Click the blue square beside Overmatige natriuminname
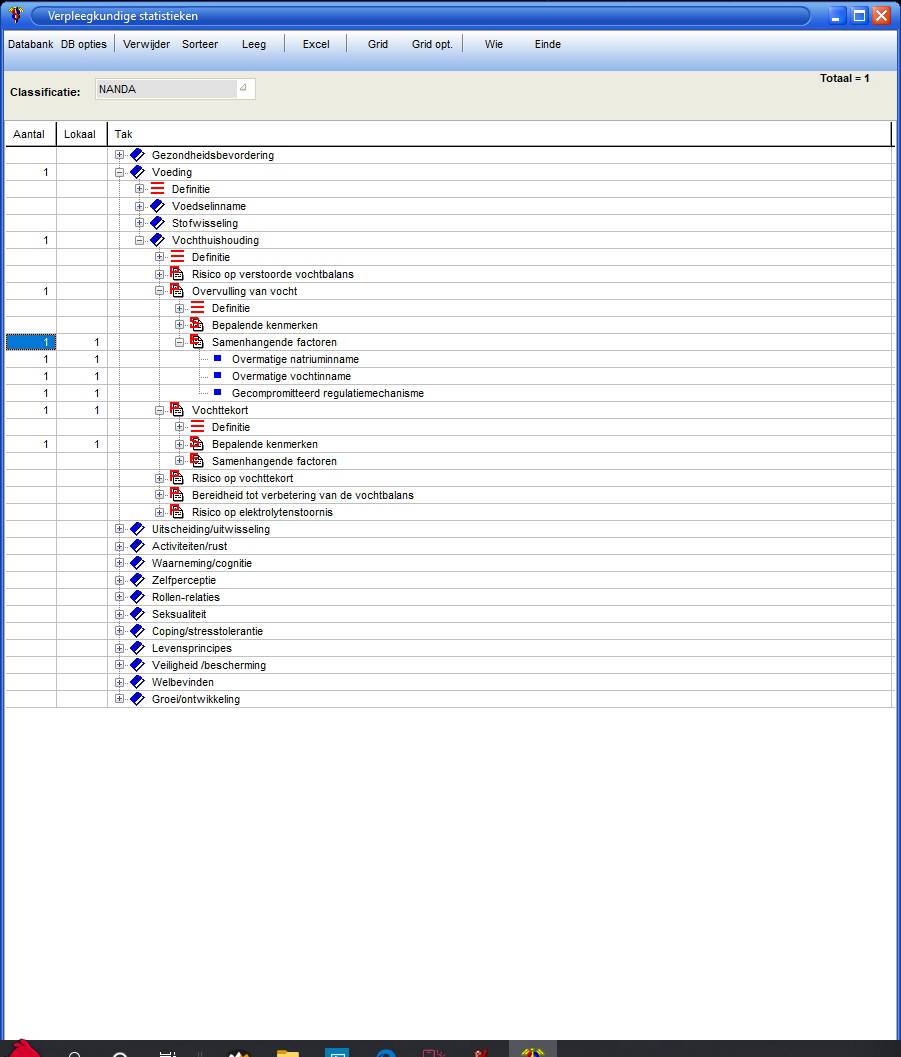 click(x=217, y=359)
